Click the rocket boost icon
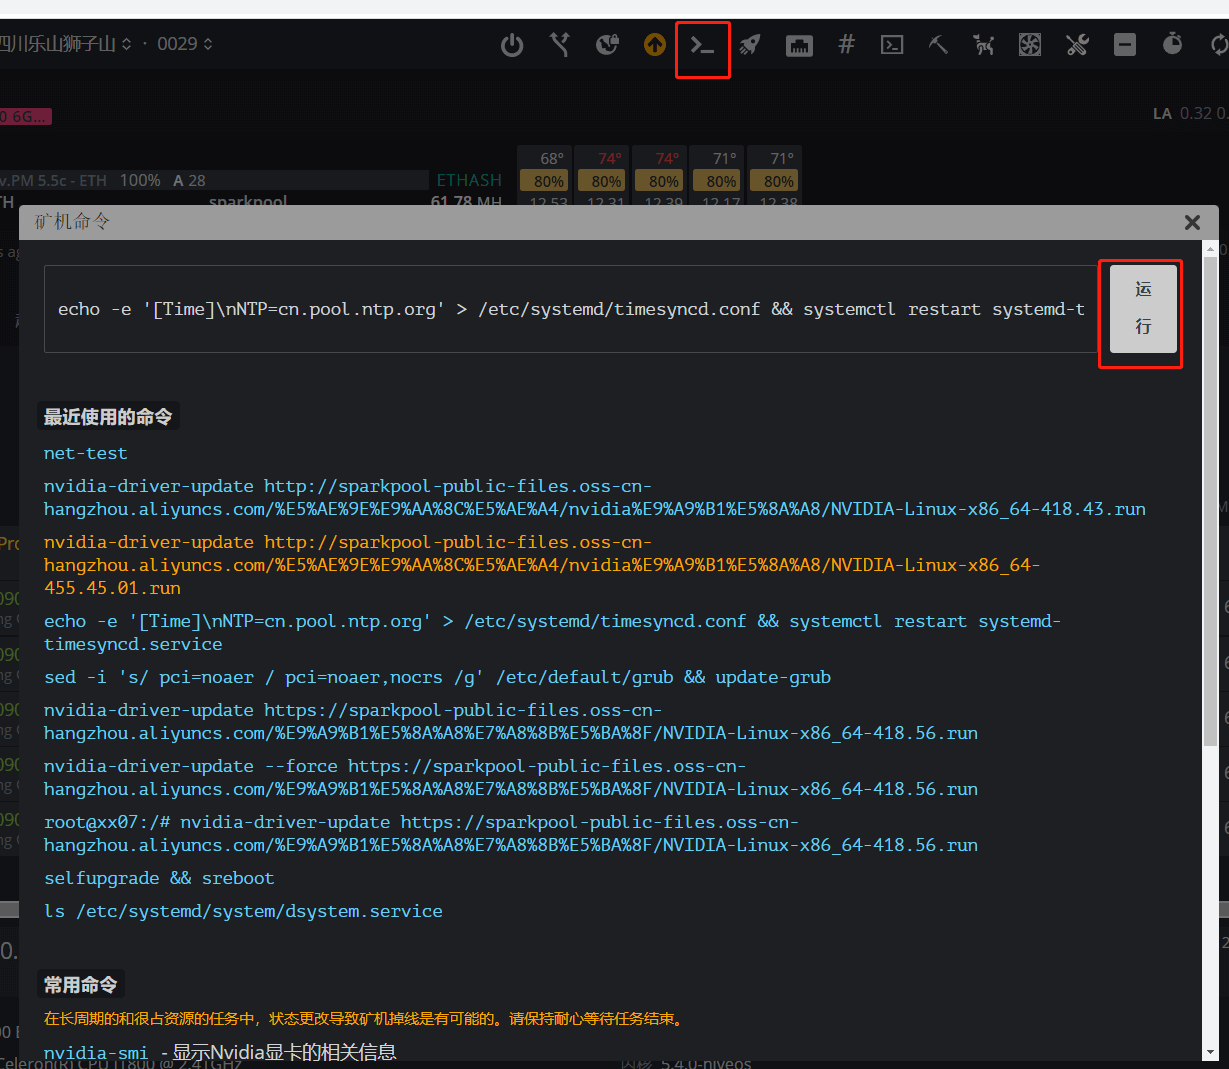1229x1069 pixels. [750, 44]
